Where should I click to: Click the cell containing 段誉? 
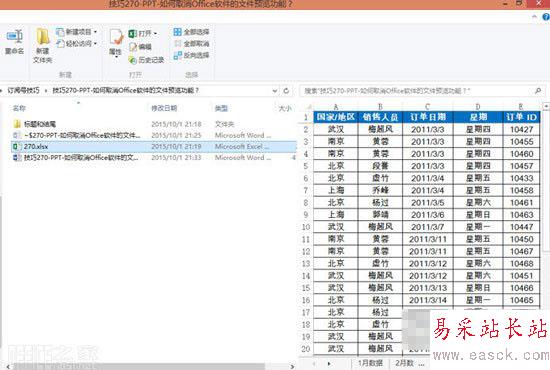(x=380, y=166)
